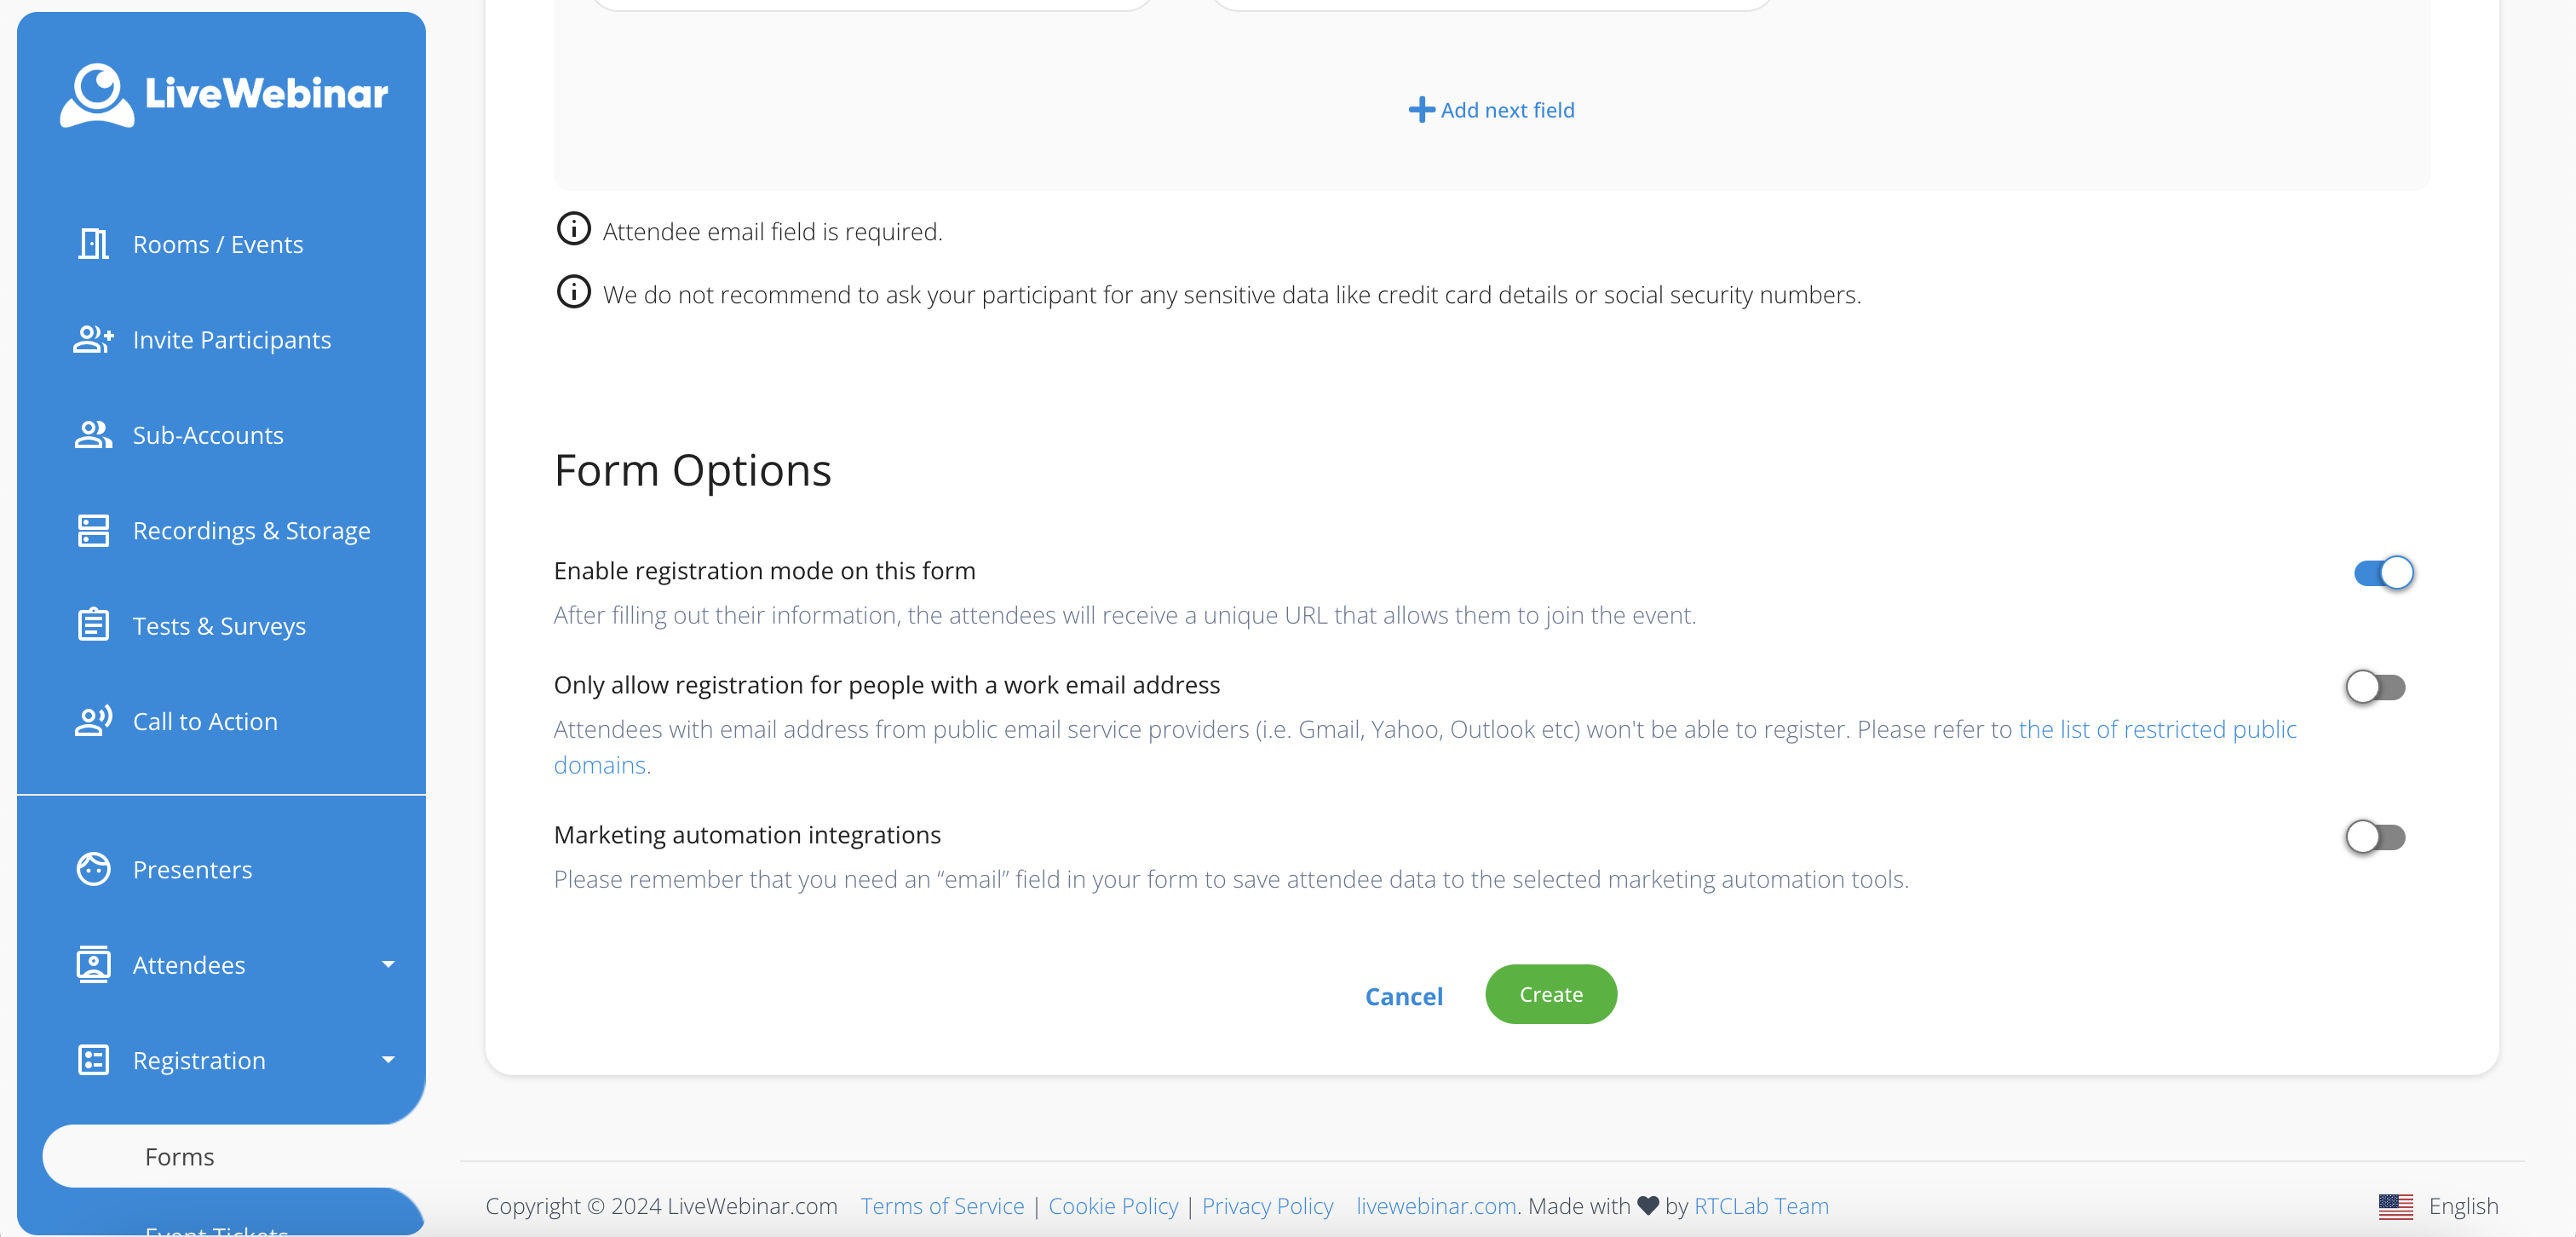This screenshot has width=2576, height=1237.
Task: Click the Invite Participants person-plus icon
Action: pyautogui.click(x=93, y=340)
